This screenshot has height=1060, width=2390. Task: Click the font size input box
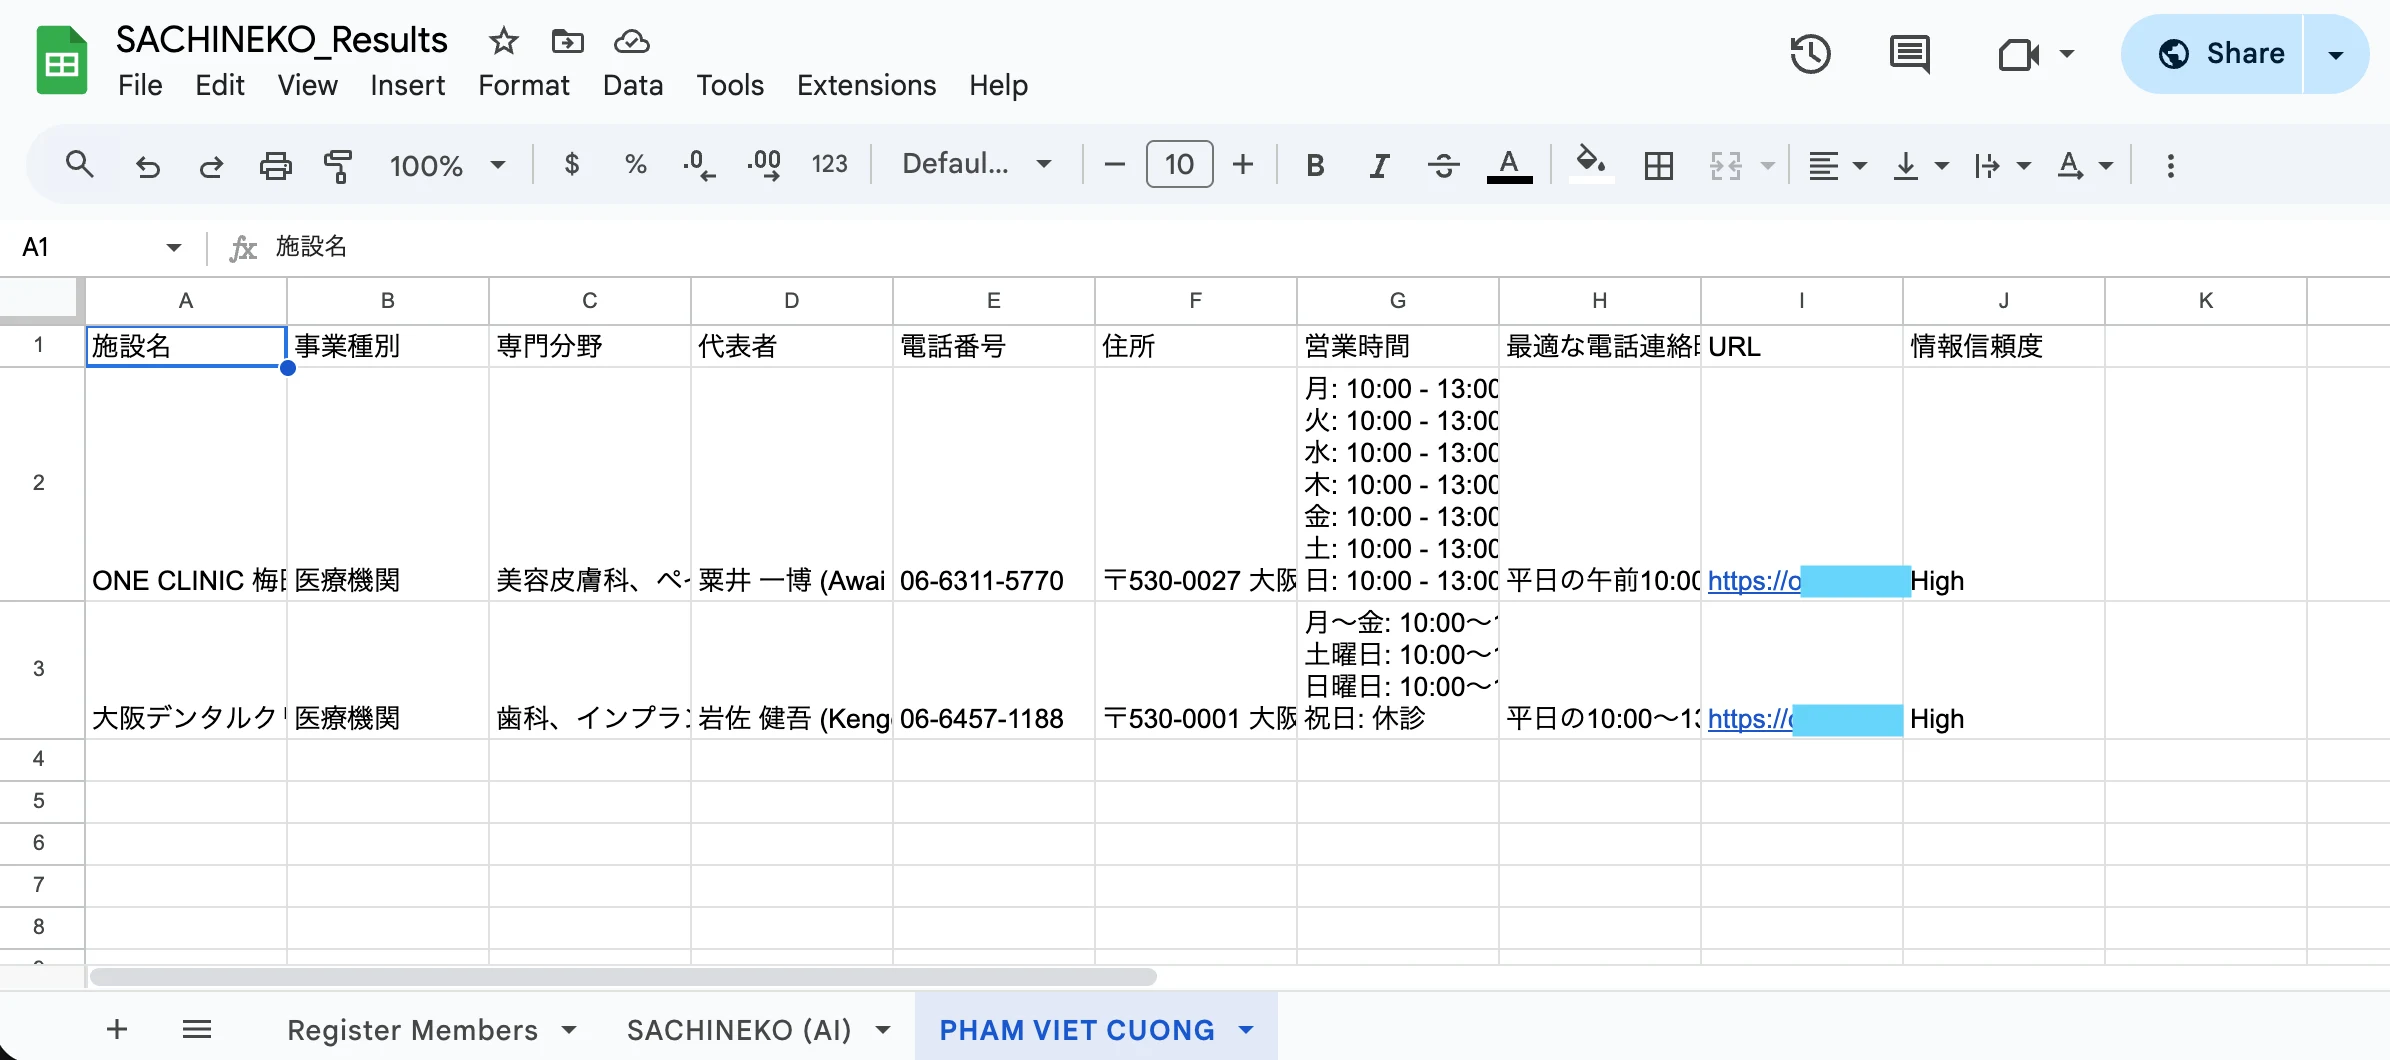click(x=1179, y=164)
